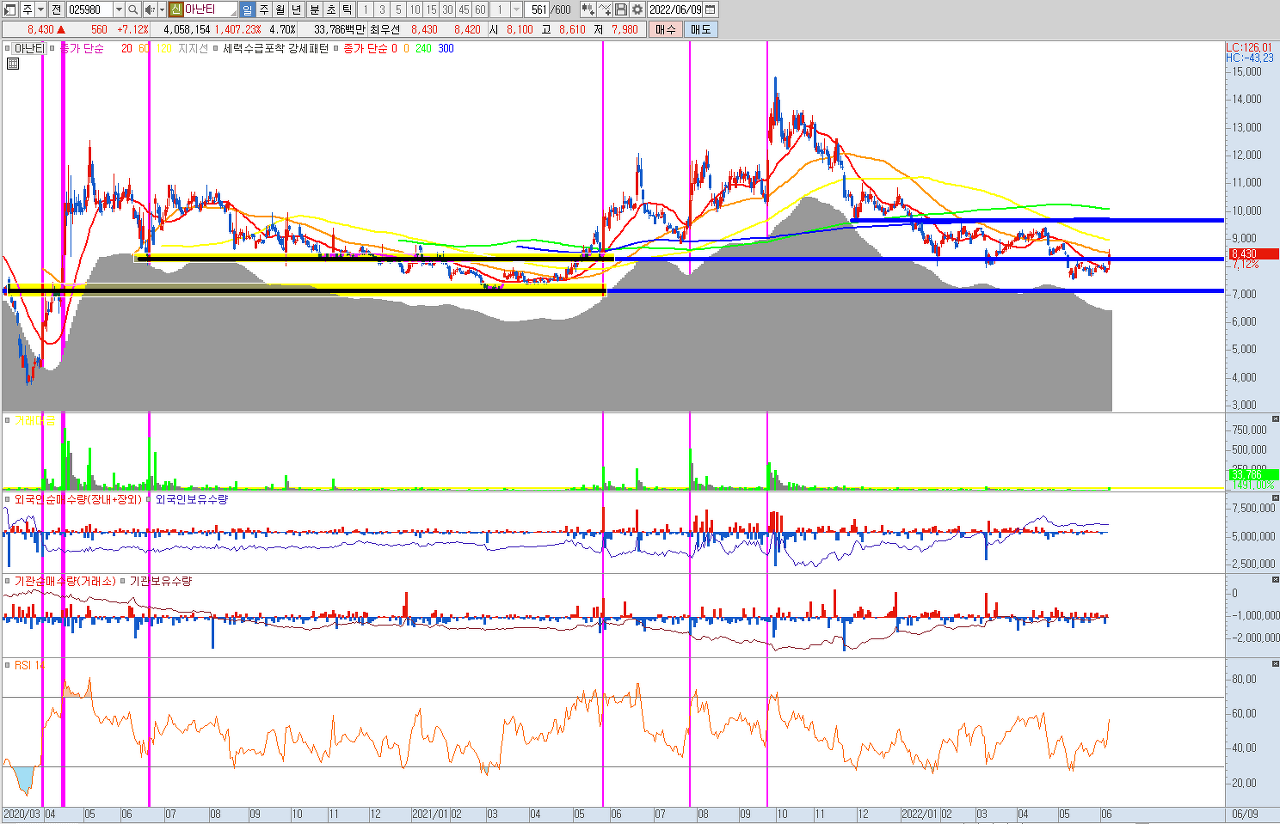Click the date field 2022/06/09
This screenshot has height=824, width=1280.
point(676,9)
